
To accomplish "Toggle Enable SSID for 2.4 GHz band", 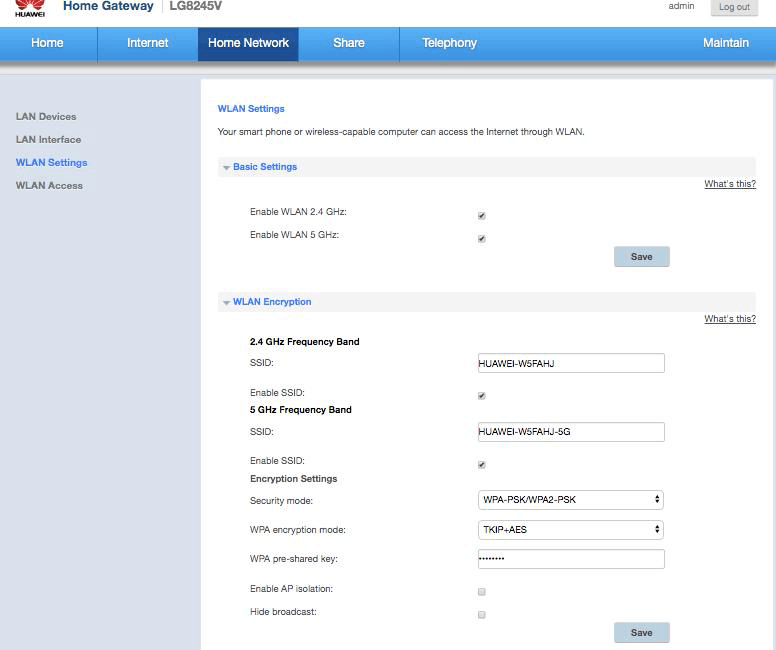I will 482,396.
